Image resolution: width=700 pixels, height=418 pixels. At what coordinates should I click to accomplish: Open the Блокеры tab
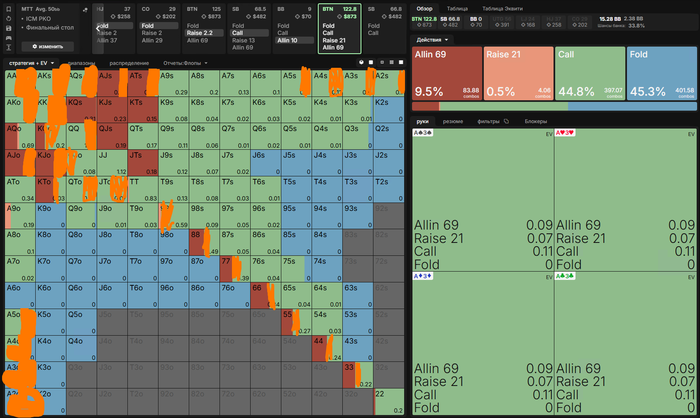point(535,121)
